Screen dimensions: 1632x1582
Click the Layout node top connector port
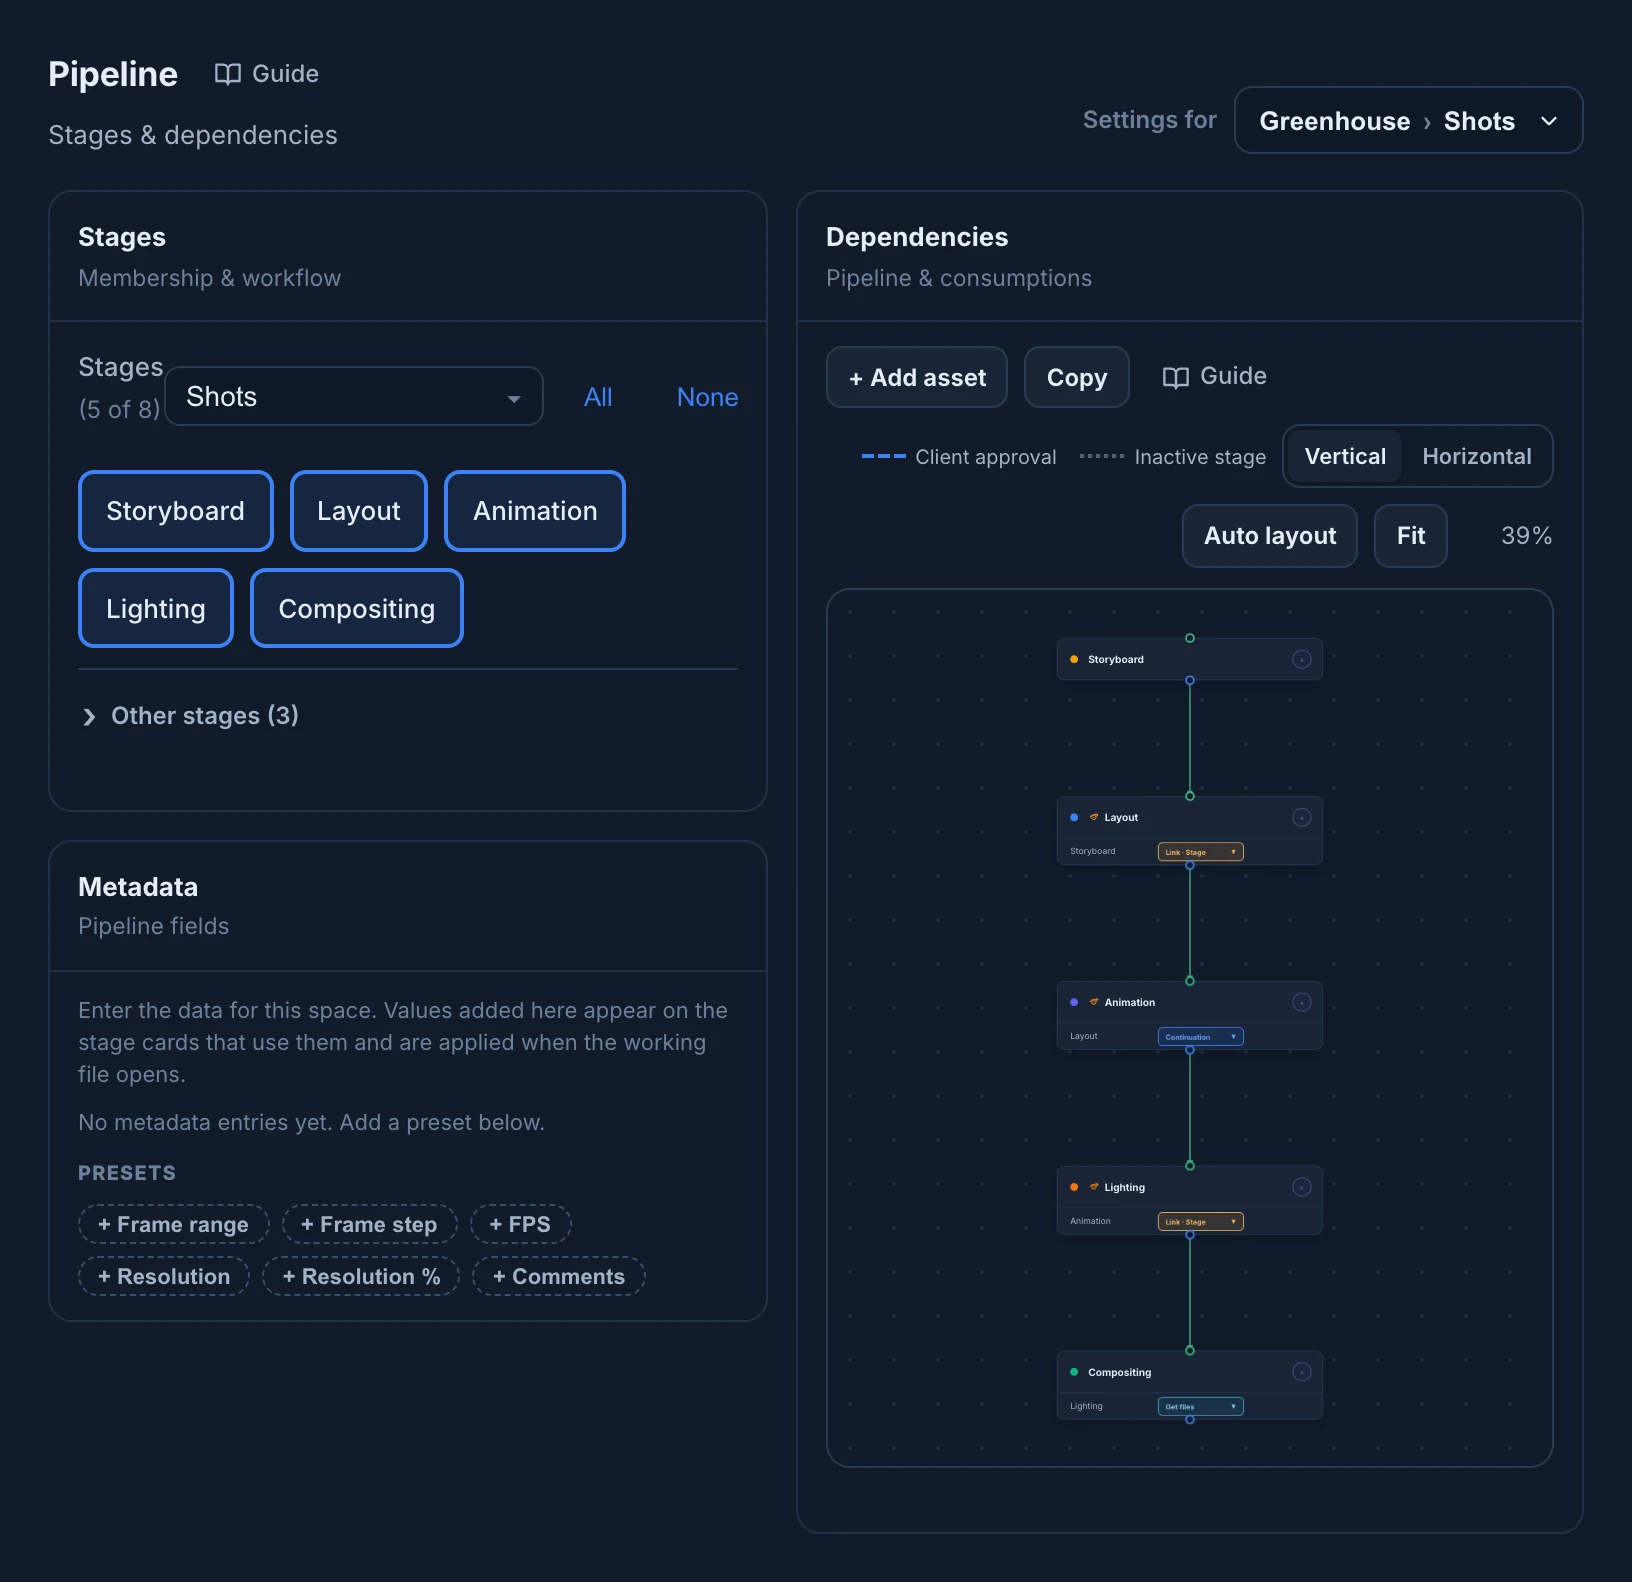(x=1190, y=796)
